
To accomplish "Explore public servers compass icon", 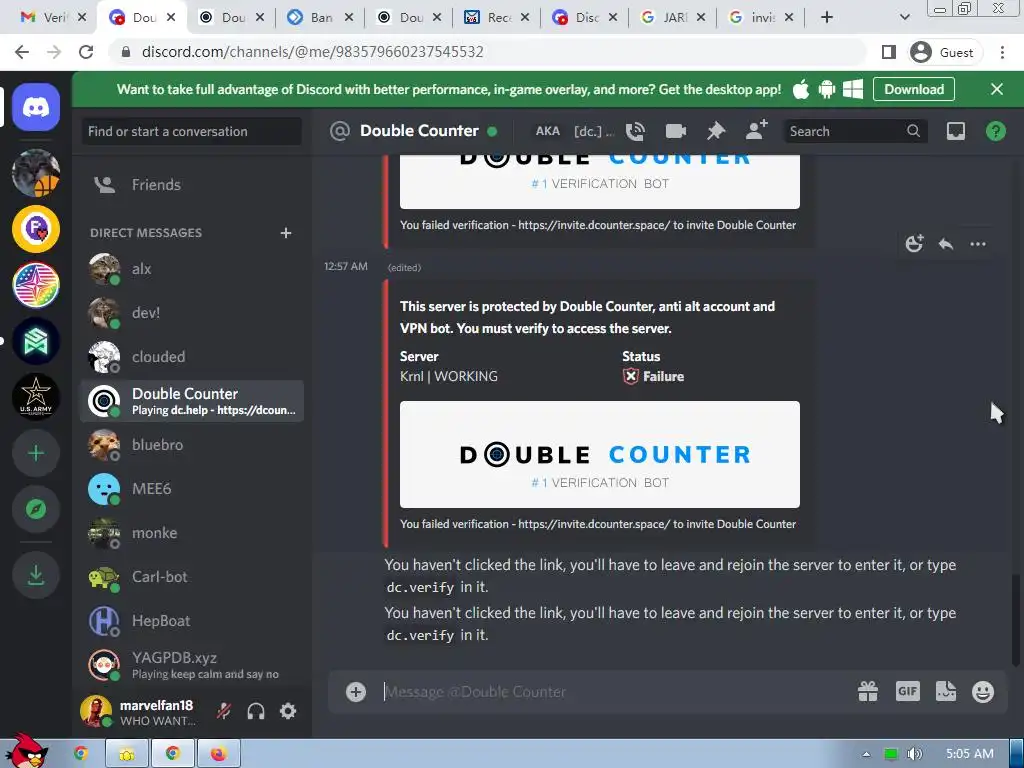I will (36, 509).
